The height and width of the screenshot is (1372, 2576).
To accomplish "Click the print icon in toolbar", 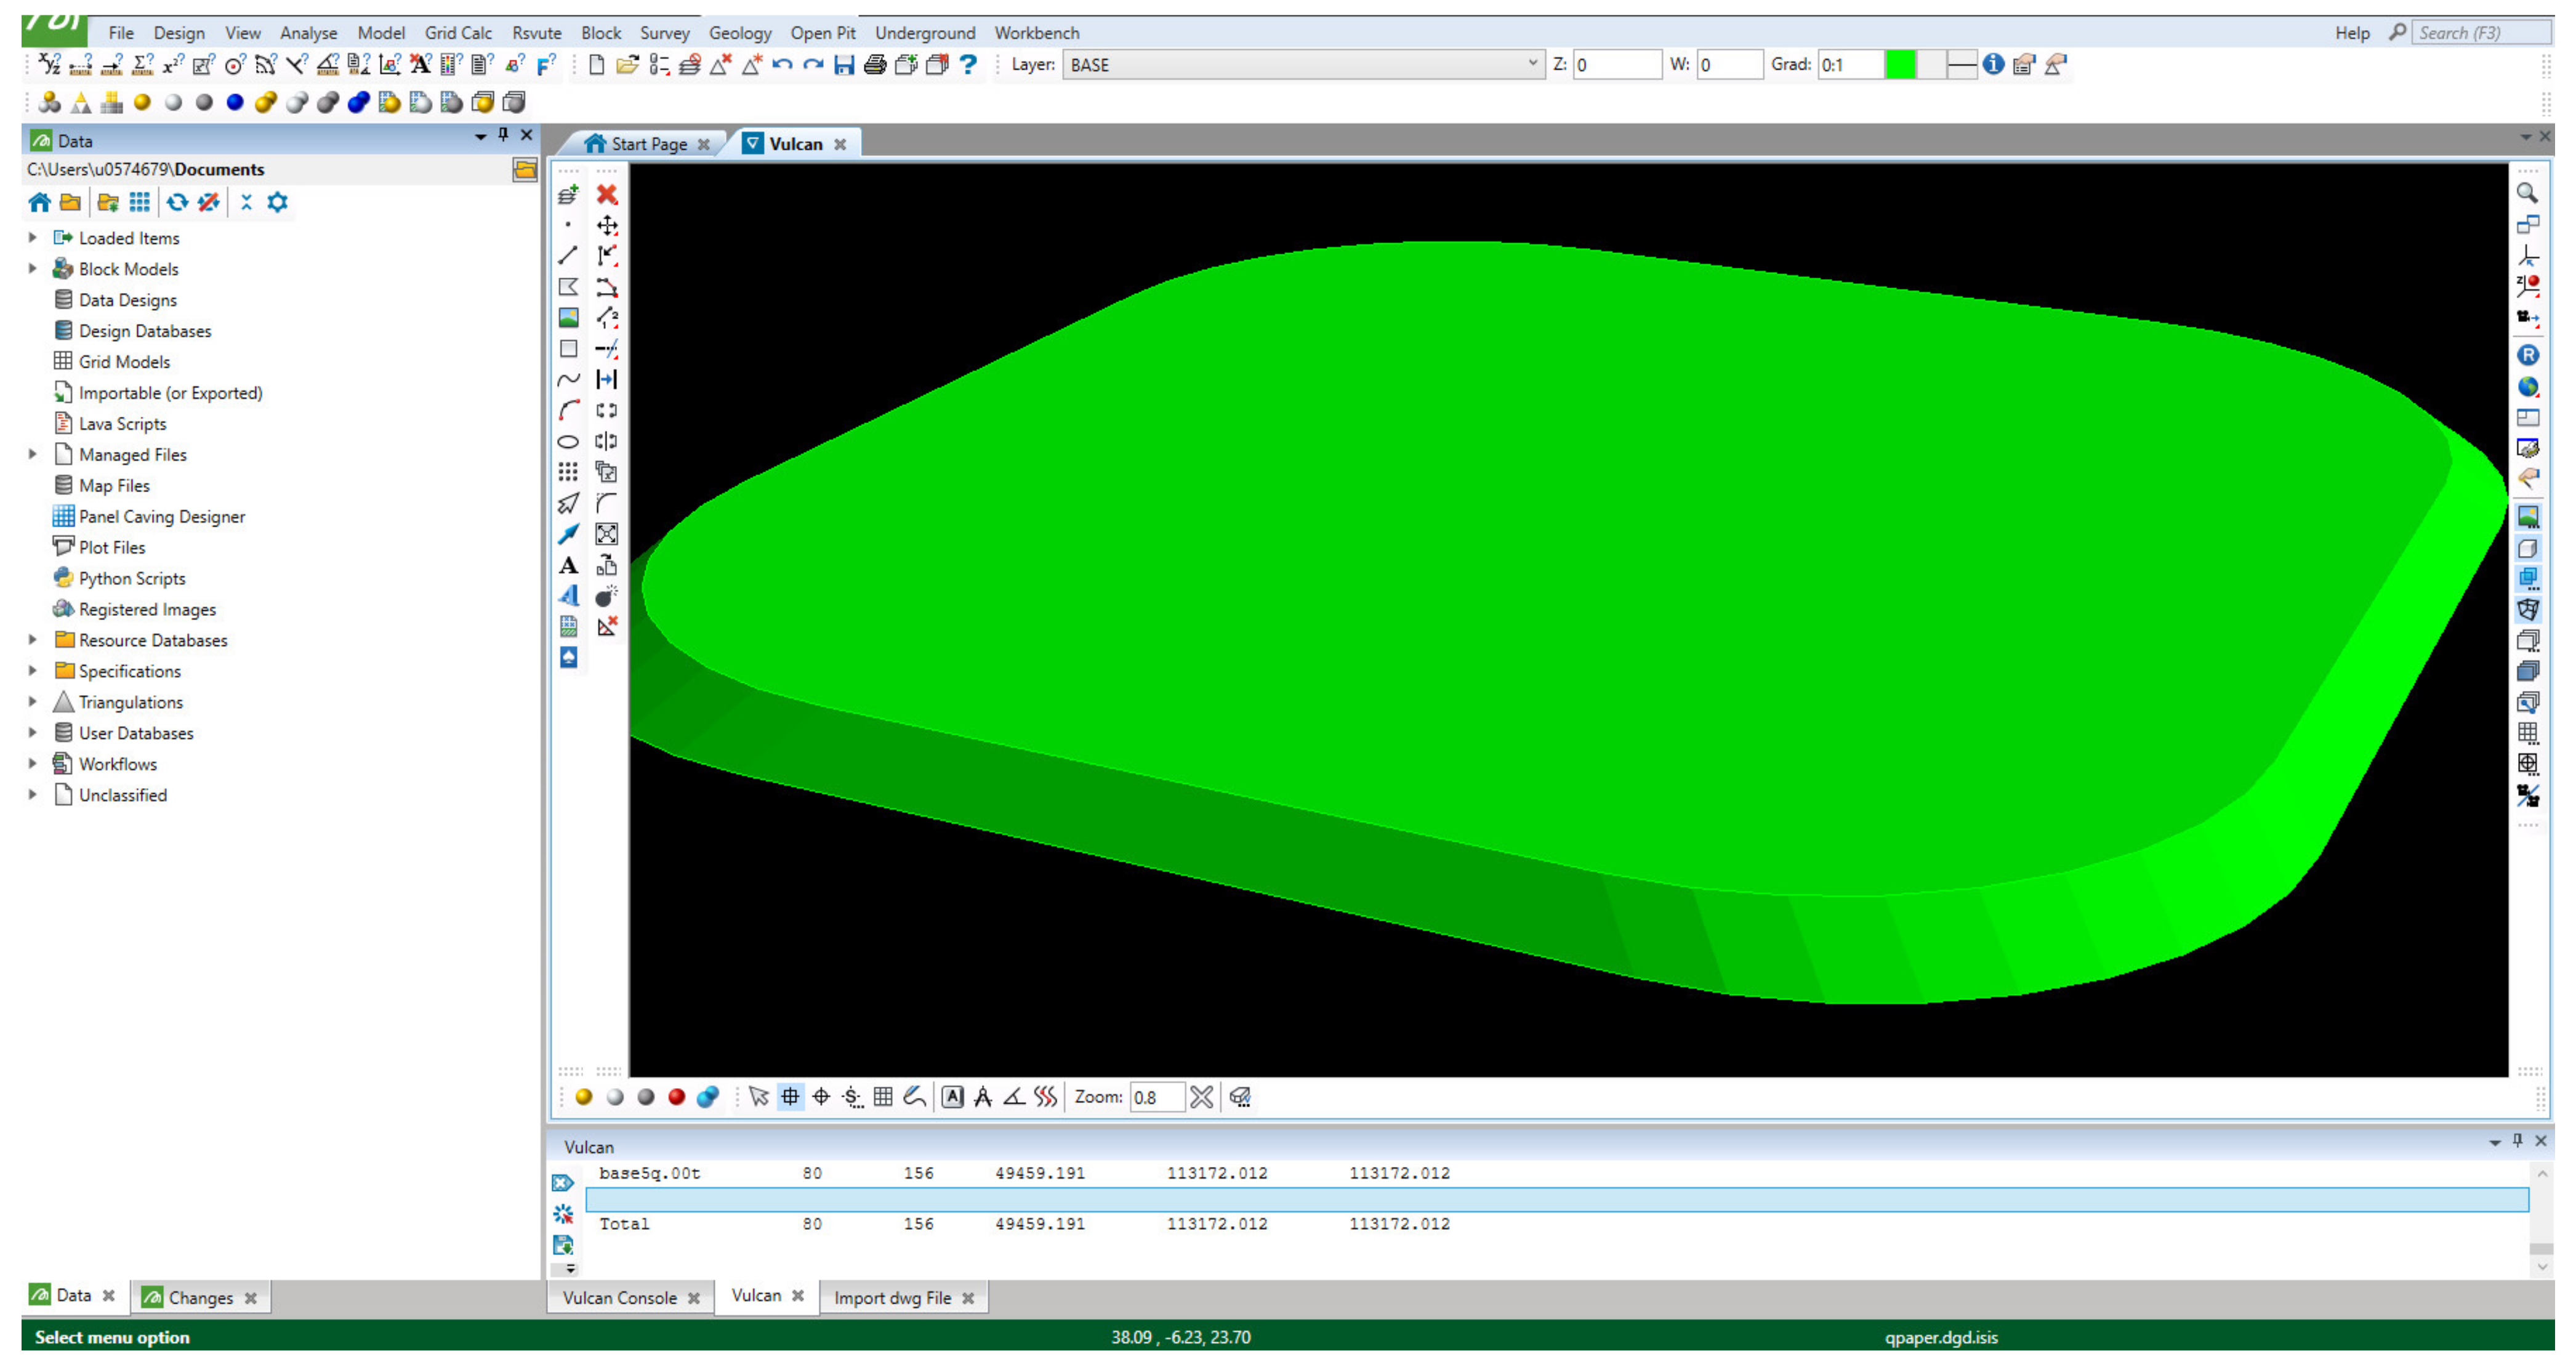I will [875, 65].
